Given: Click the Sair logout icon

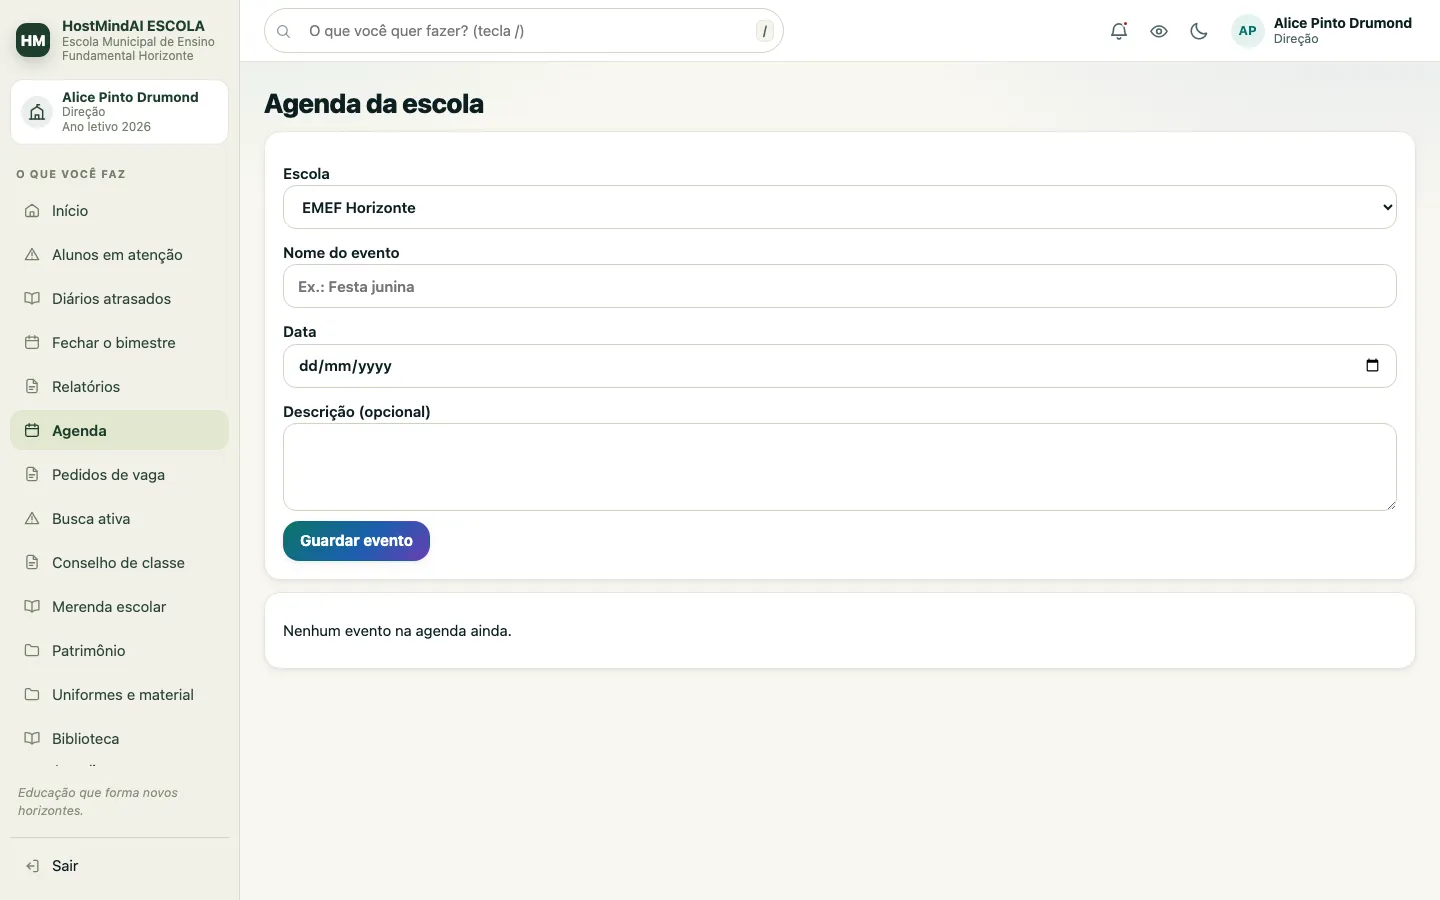Looking at the screenshot, I should [x=32, y=866].
